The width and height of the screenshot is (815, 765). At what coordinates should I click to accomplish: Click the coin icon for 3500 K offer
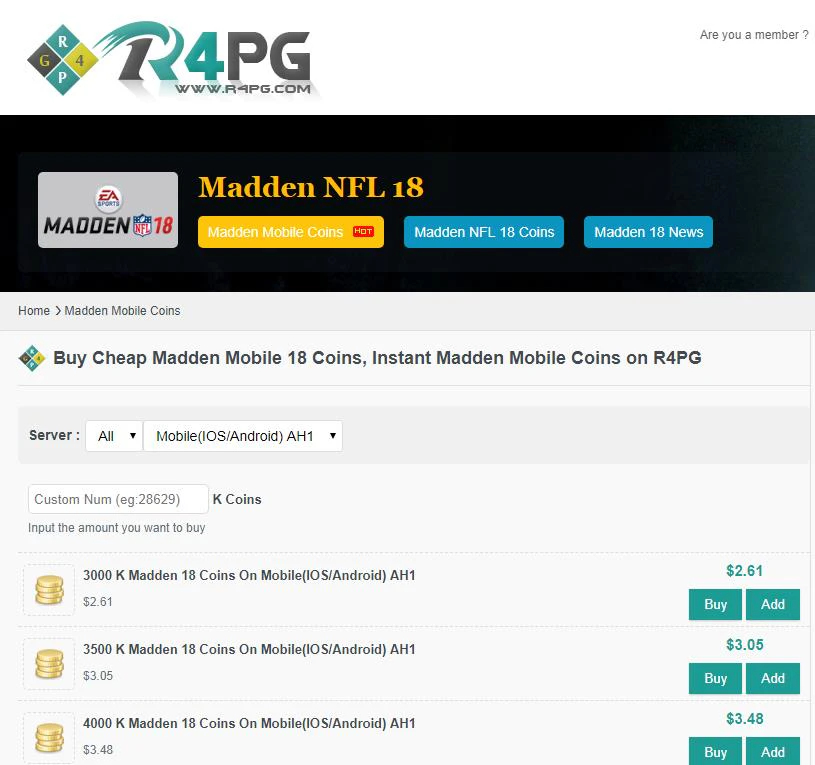[49, 664]
